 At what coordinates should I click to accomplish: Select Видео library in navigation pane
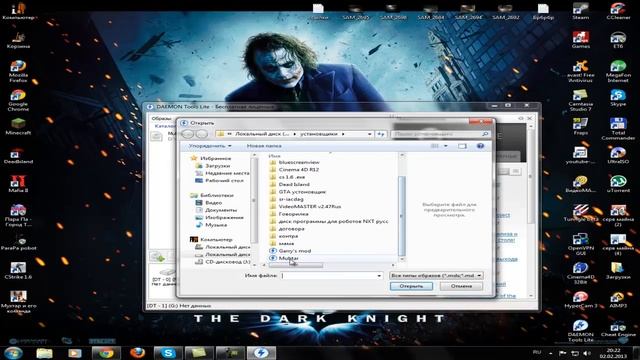pos(213,203)
